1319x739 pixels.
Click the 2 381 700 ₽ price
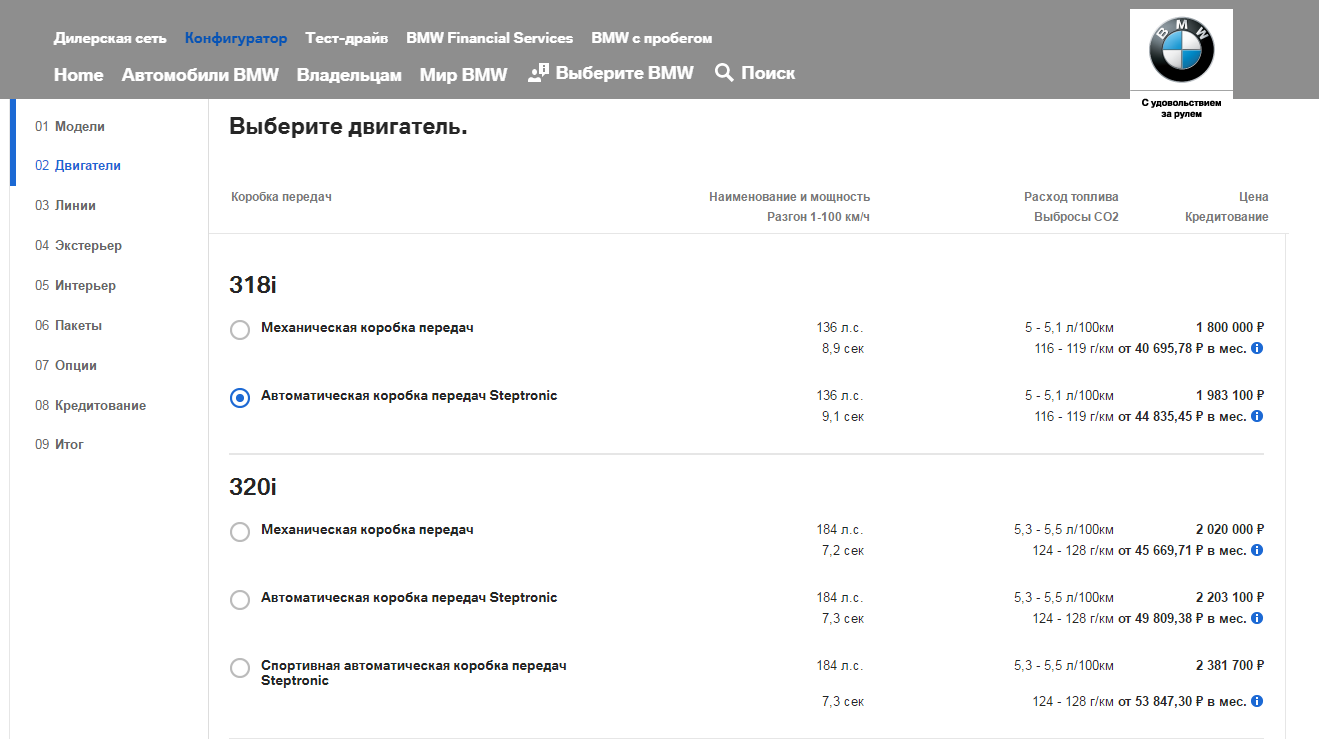pos(1230,665)
